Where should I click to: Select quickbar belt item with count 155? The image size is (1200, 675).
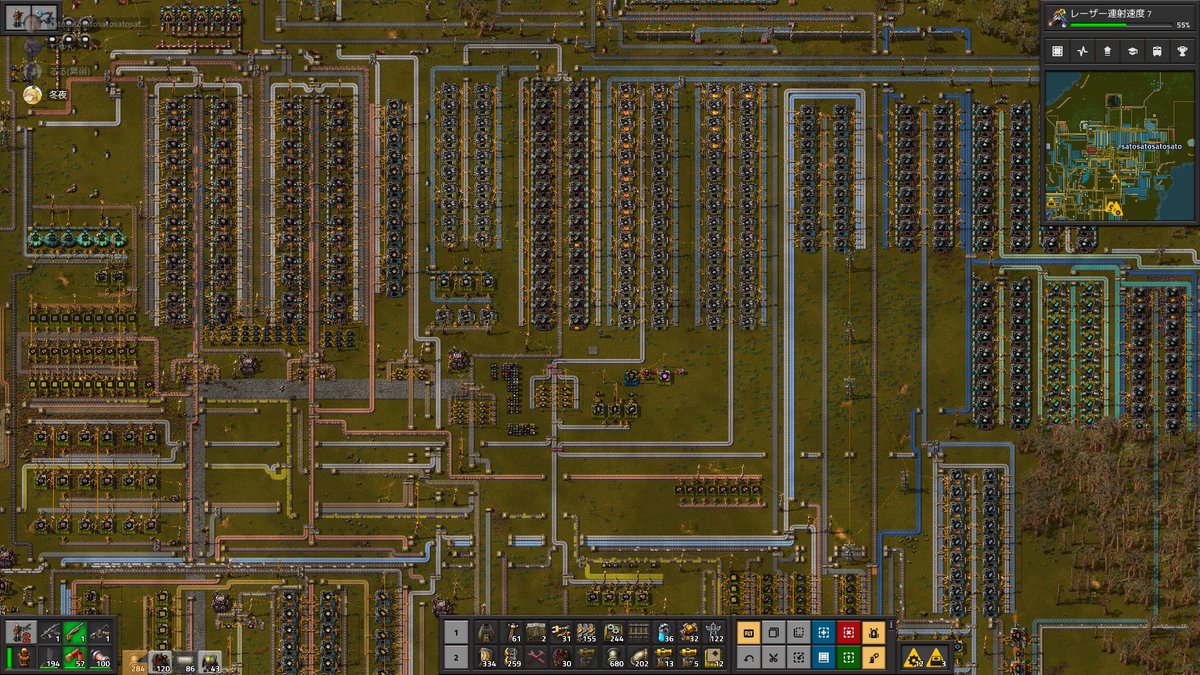tap(587, 632)
